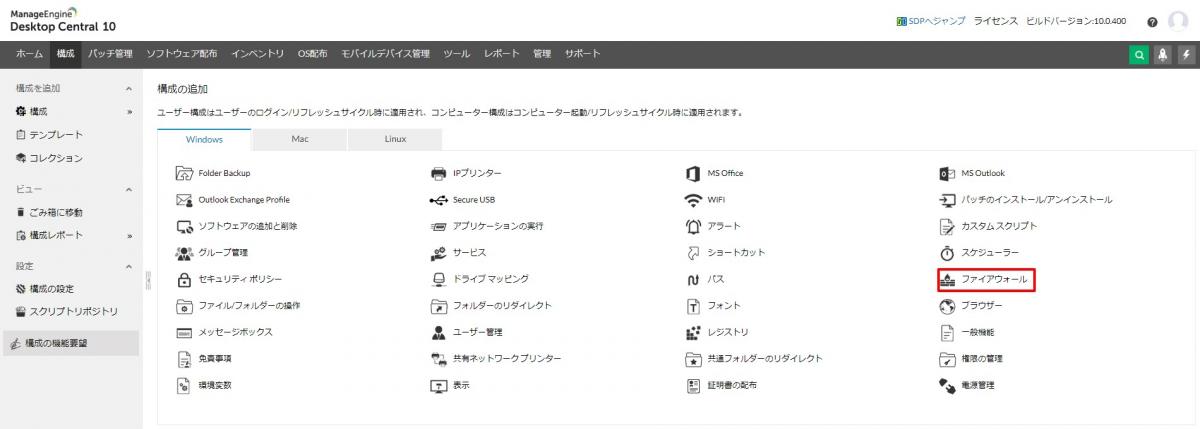Viewport: 1200px width, 429px height.
Task: Go to the ホーム menu
Action: click(x=29, y=54)
